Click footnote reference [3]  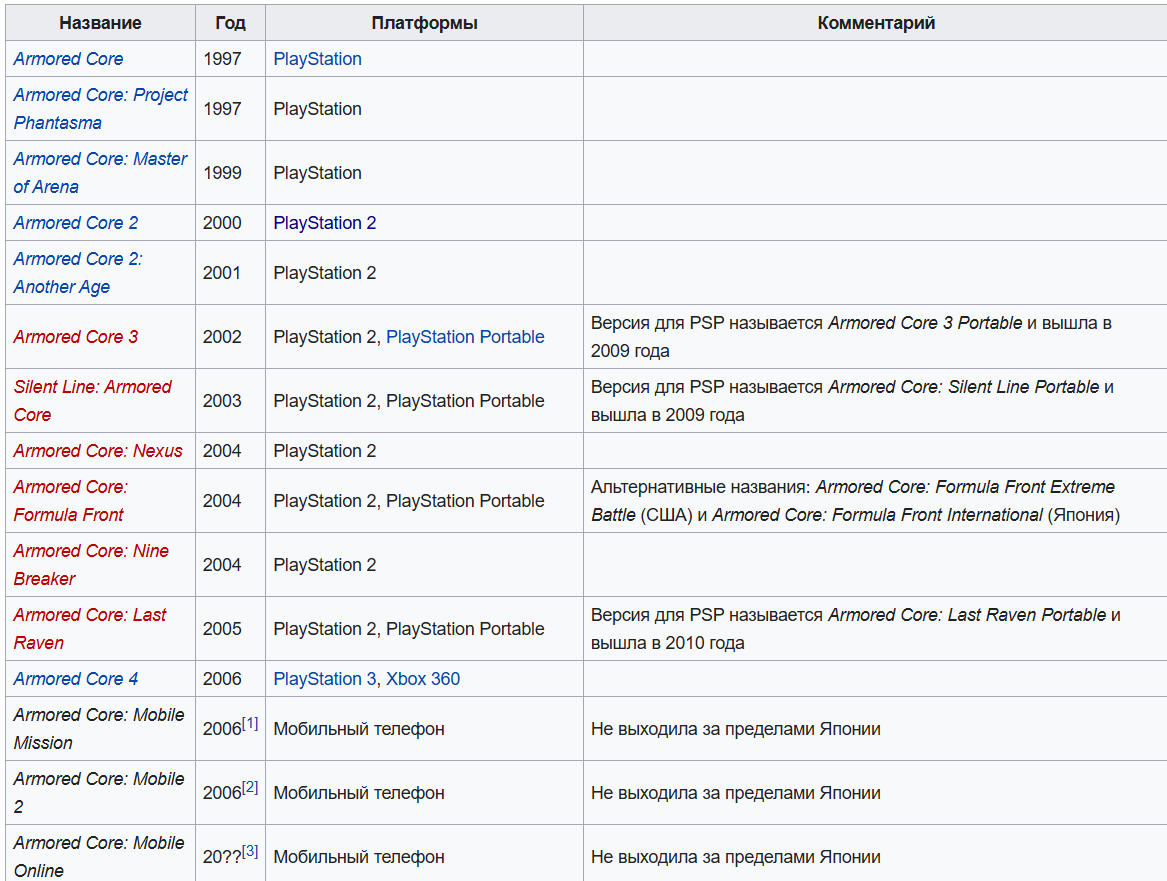250,851
